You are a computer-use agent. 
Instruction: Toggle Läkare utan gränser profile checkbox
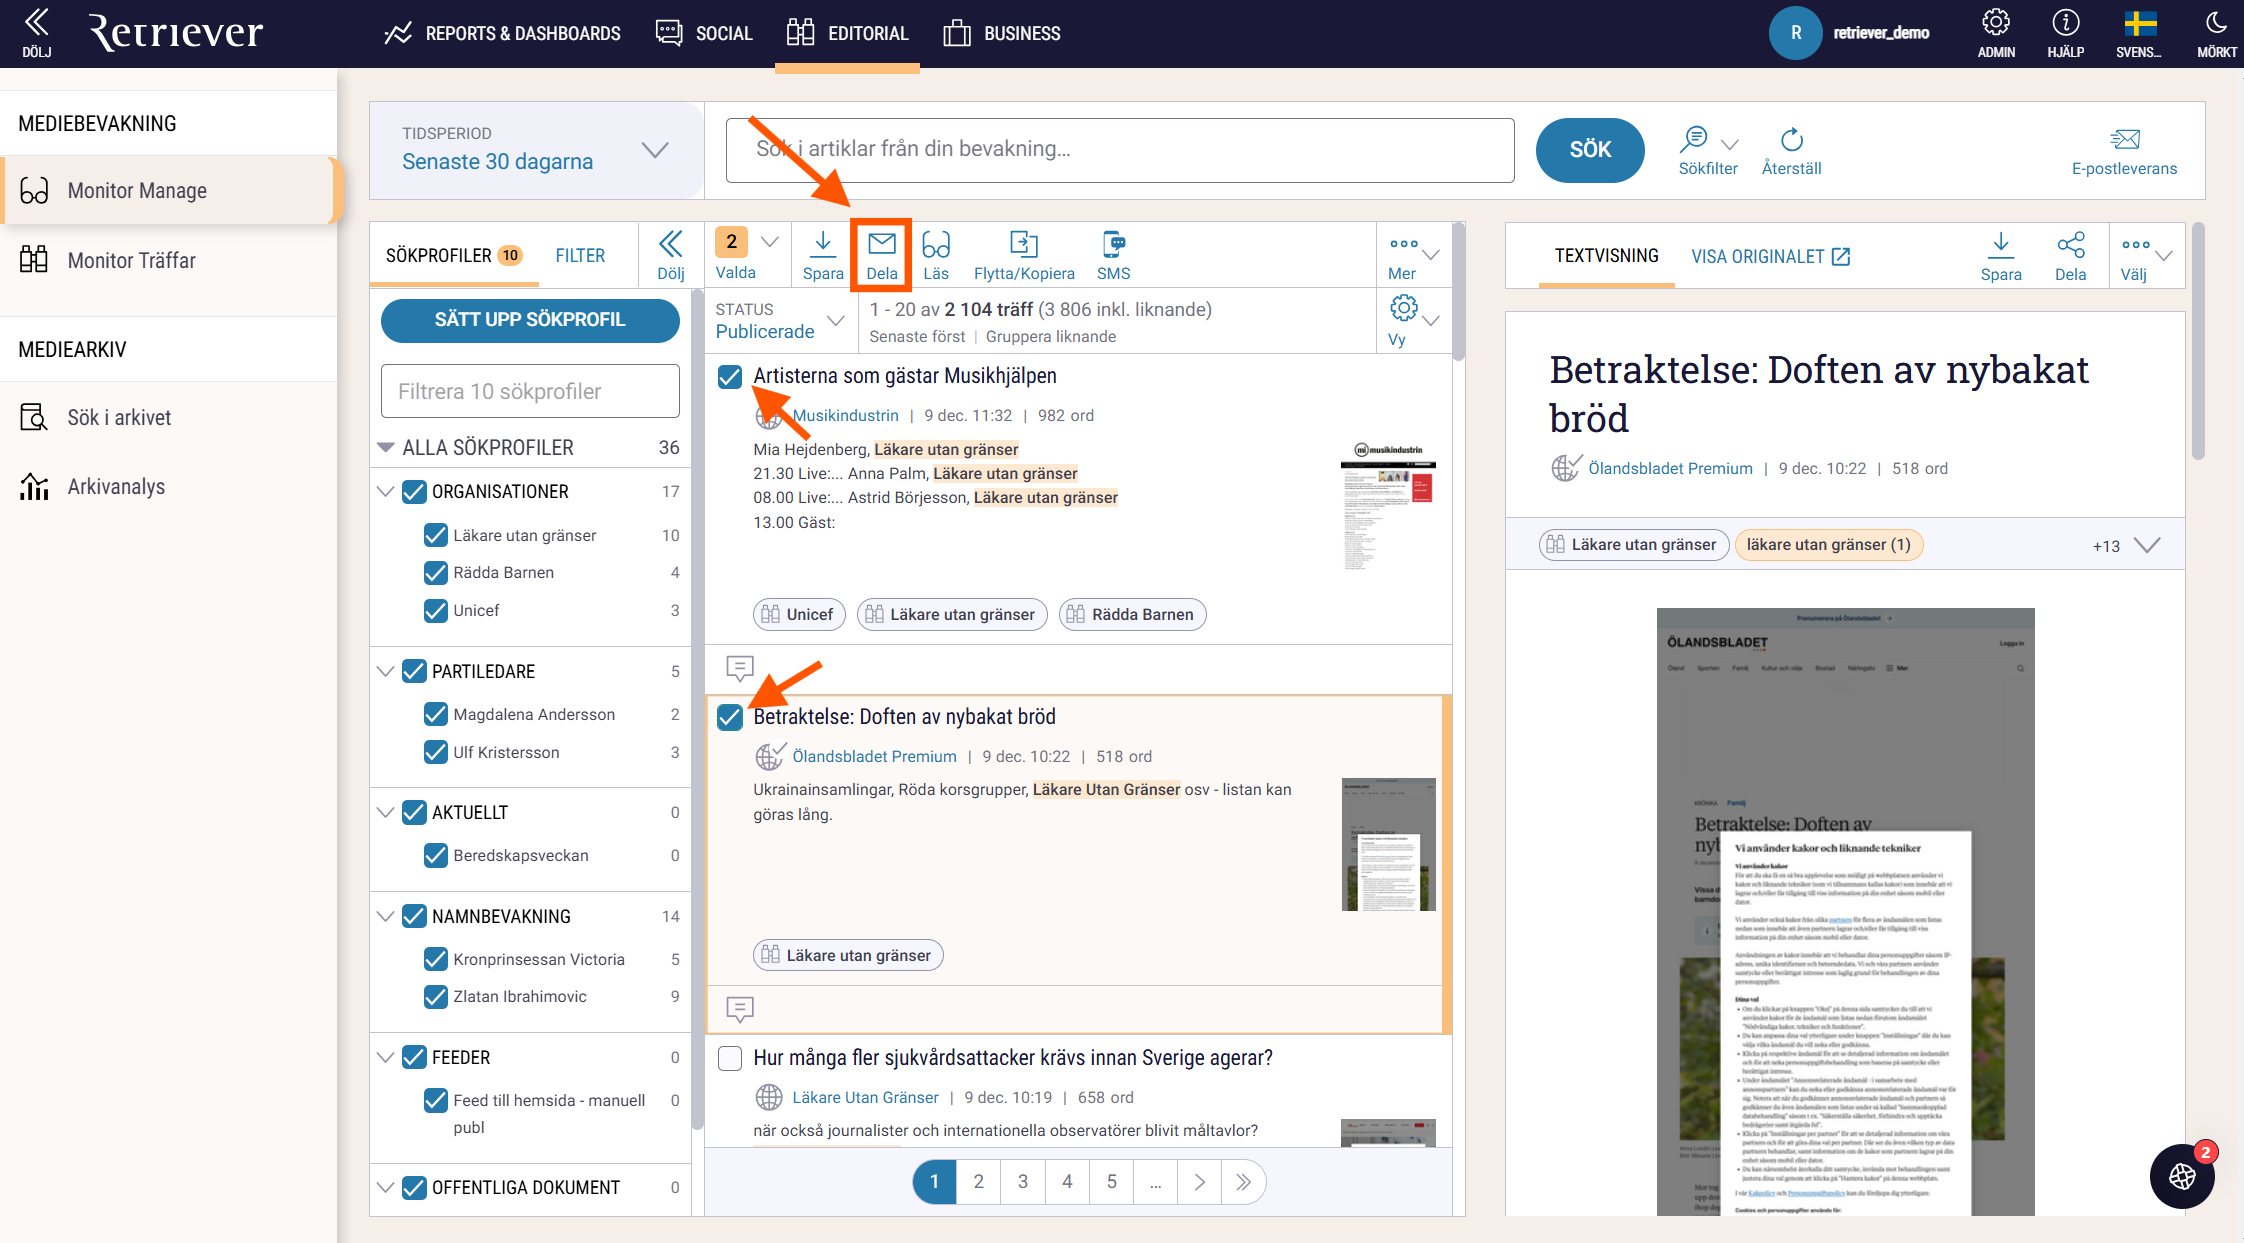pyautogui.click(x=435, y=535)
